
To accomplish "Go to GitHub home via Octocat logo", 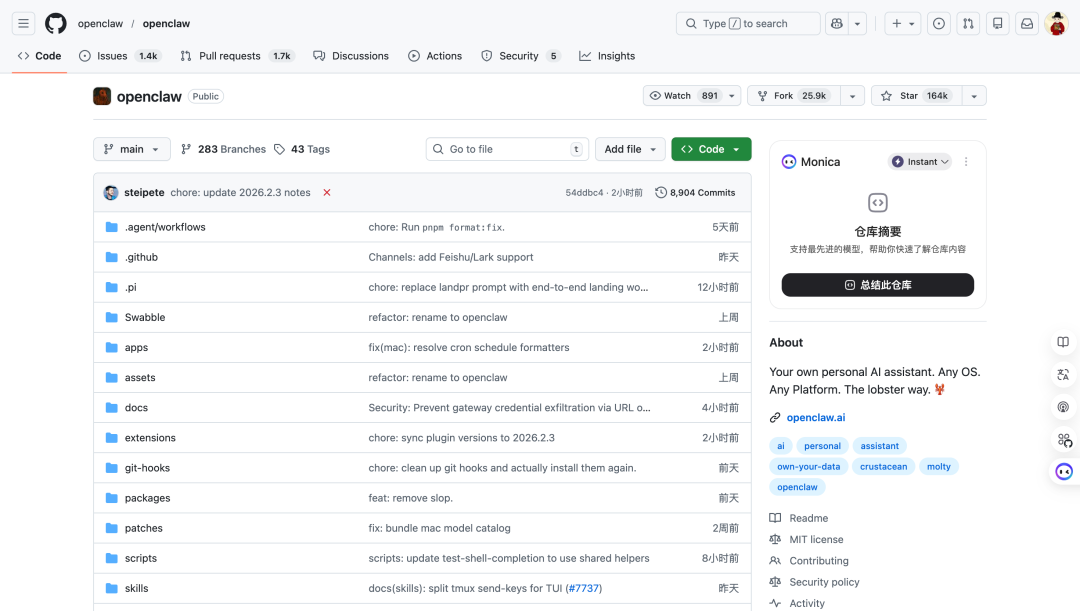I will tap(56, 23).
